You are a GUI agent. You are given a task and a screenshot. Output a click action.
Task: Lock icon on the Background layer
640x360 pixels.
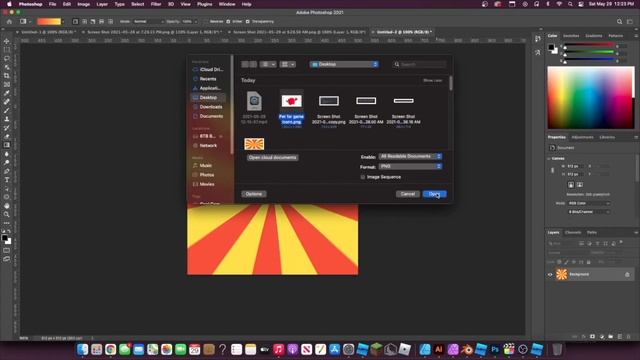tap(627, 275)
